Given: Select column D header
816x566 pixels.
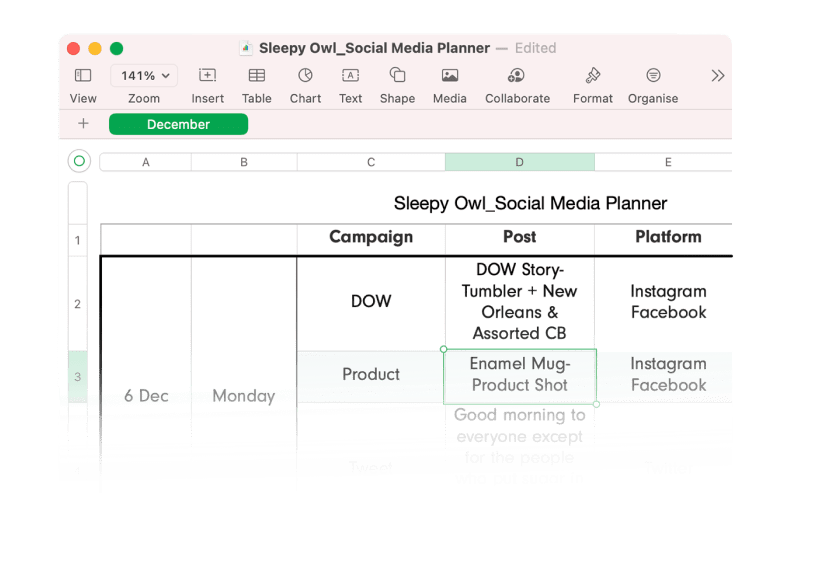Looking at the screenshot, I should pos(519,162).
